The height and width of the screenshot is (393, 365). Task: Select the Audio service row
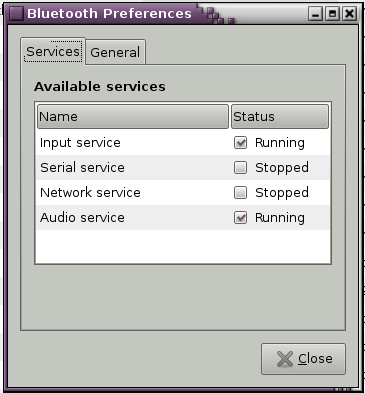pyautogui.click(x=183, y=218)
